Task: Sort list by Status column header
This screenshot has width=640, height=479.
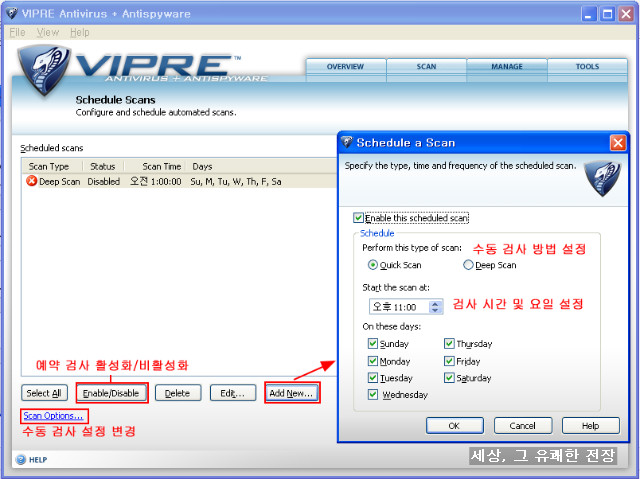Action: (x=104, y=166)
